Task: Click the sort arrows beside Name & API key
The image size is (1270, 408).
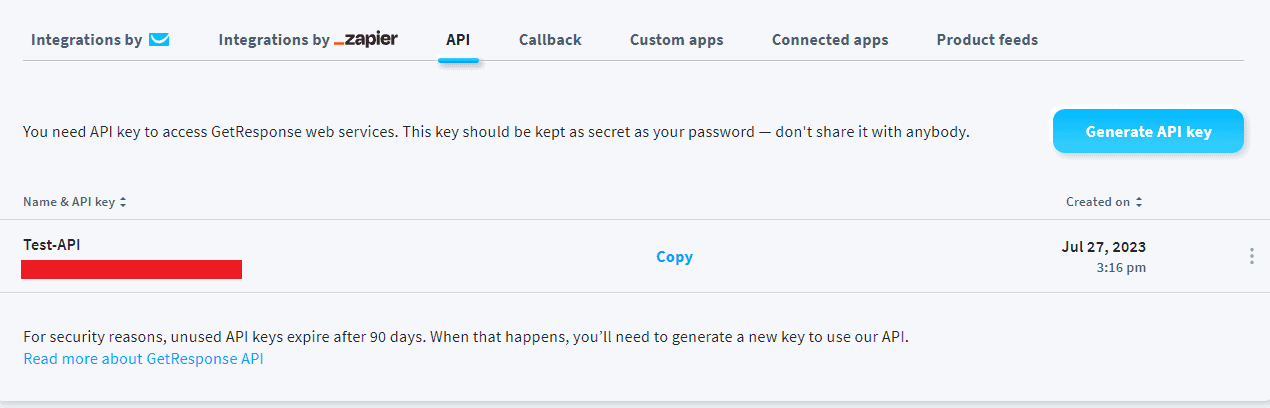Action: [x=123, y=202]
